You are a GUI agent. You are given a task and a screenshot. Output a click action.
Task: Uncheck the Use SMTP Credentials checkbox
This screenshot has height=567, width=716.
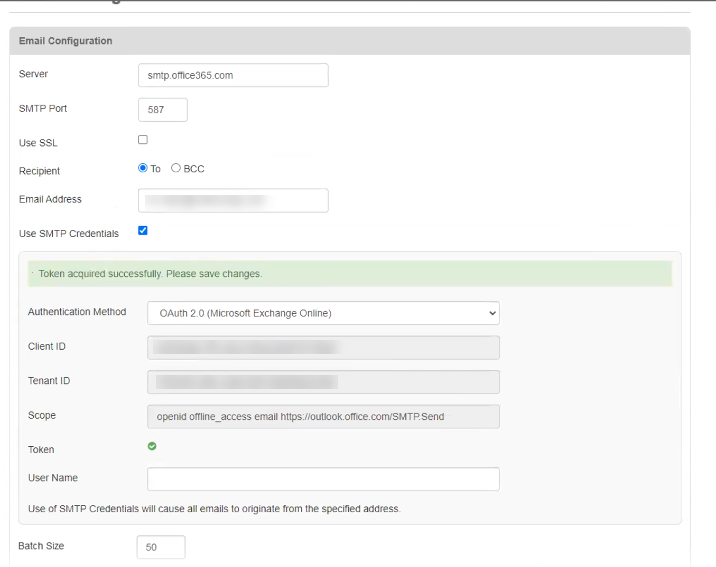pos(142,231)
